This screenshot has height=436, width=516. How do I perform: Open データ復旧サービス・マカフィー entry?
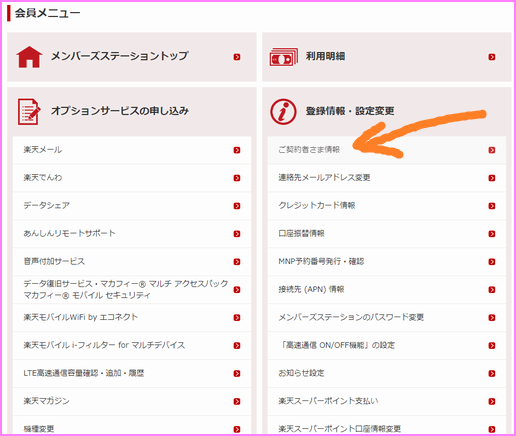point(132,290)
